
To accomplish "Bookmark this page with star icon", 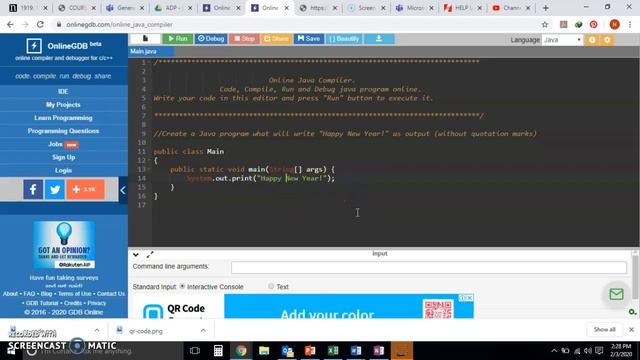I will pos(544,24).
